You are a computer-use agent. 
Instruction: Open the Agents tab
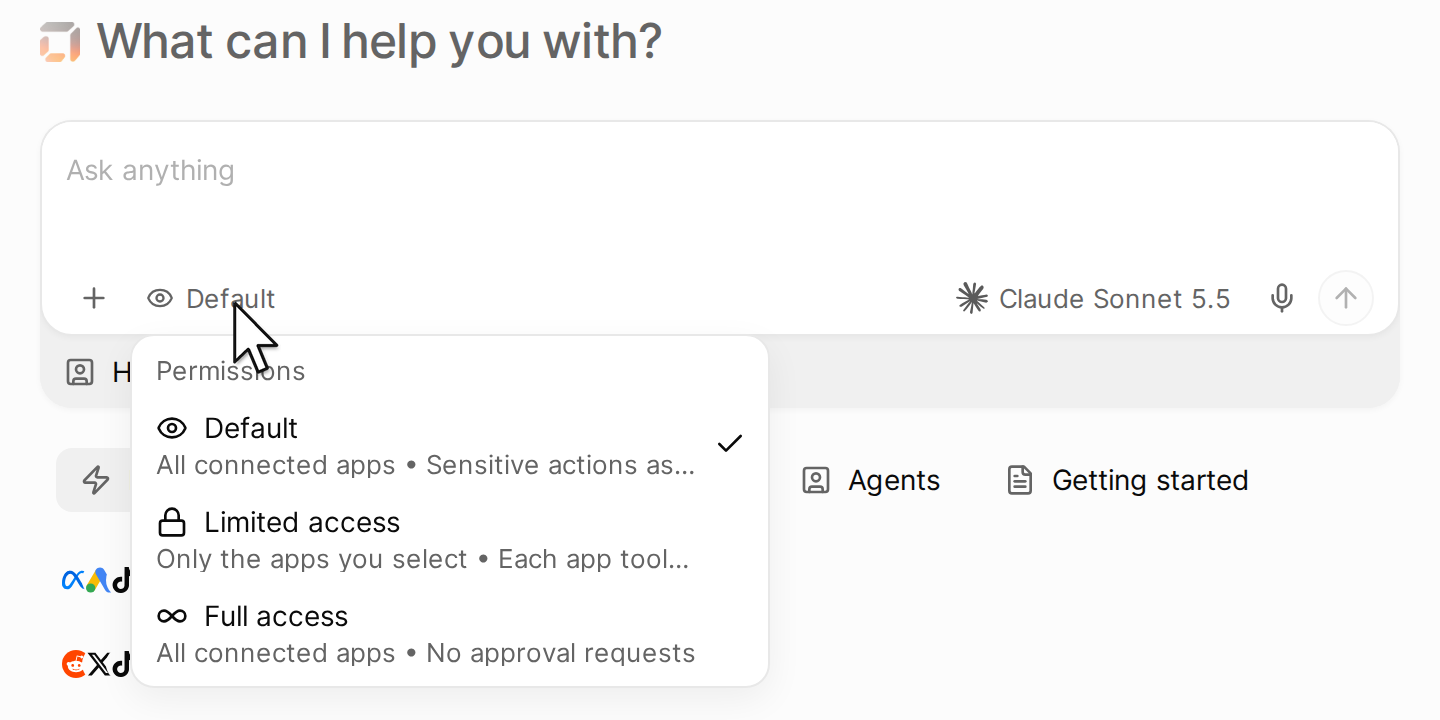coord(871,480)
